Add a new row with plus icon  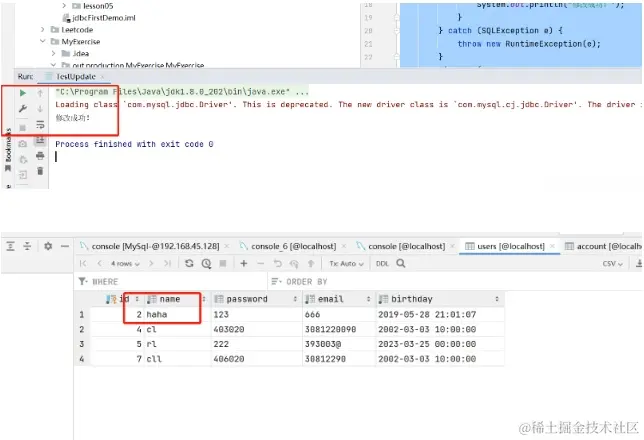[x=244, y=263]
